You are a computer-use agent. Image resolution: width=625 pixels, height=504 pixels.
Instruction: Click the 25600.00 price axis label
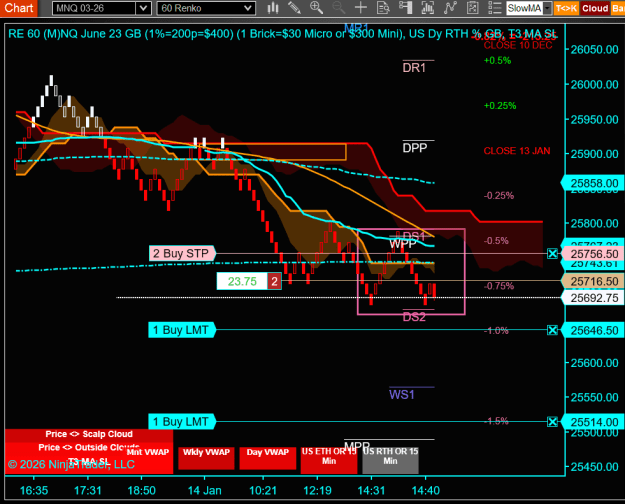coord(594,363)
